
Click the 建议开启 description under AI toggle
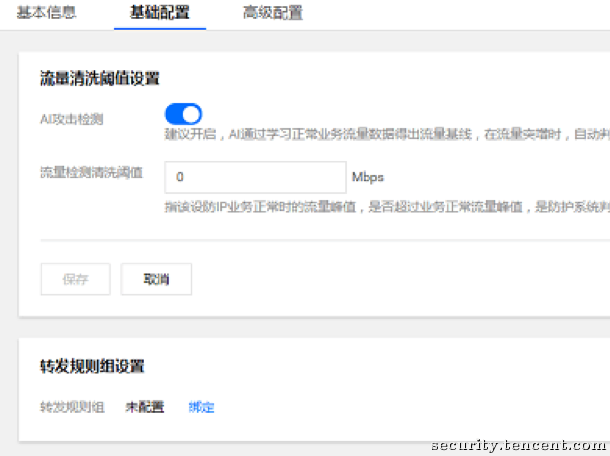(x=387, y=134)
